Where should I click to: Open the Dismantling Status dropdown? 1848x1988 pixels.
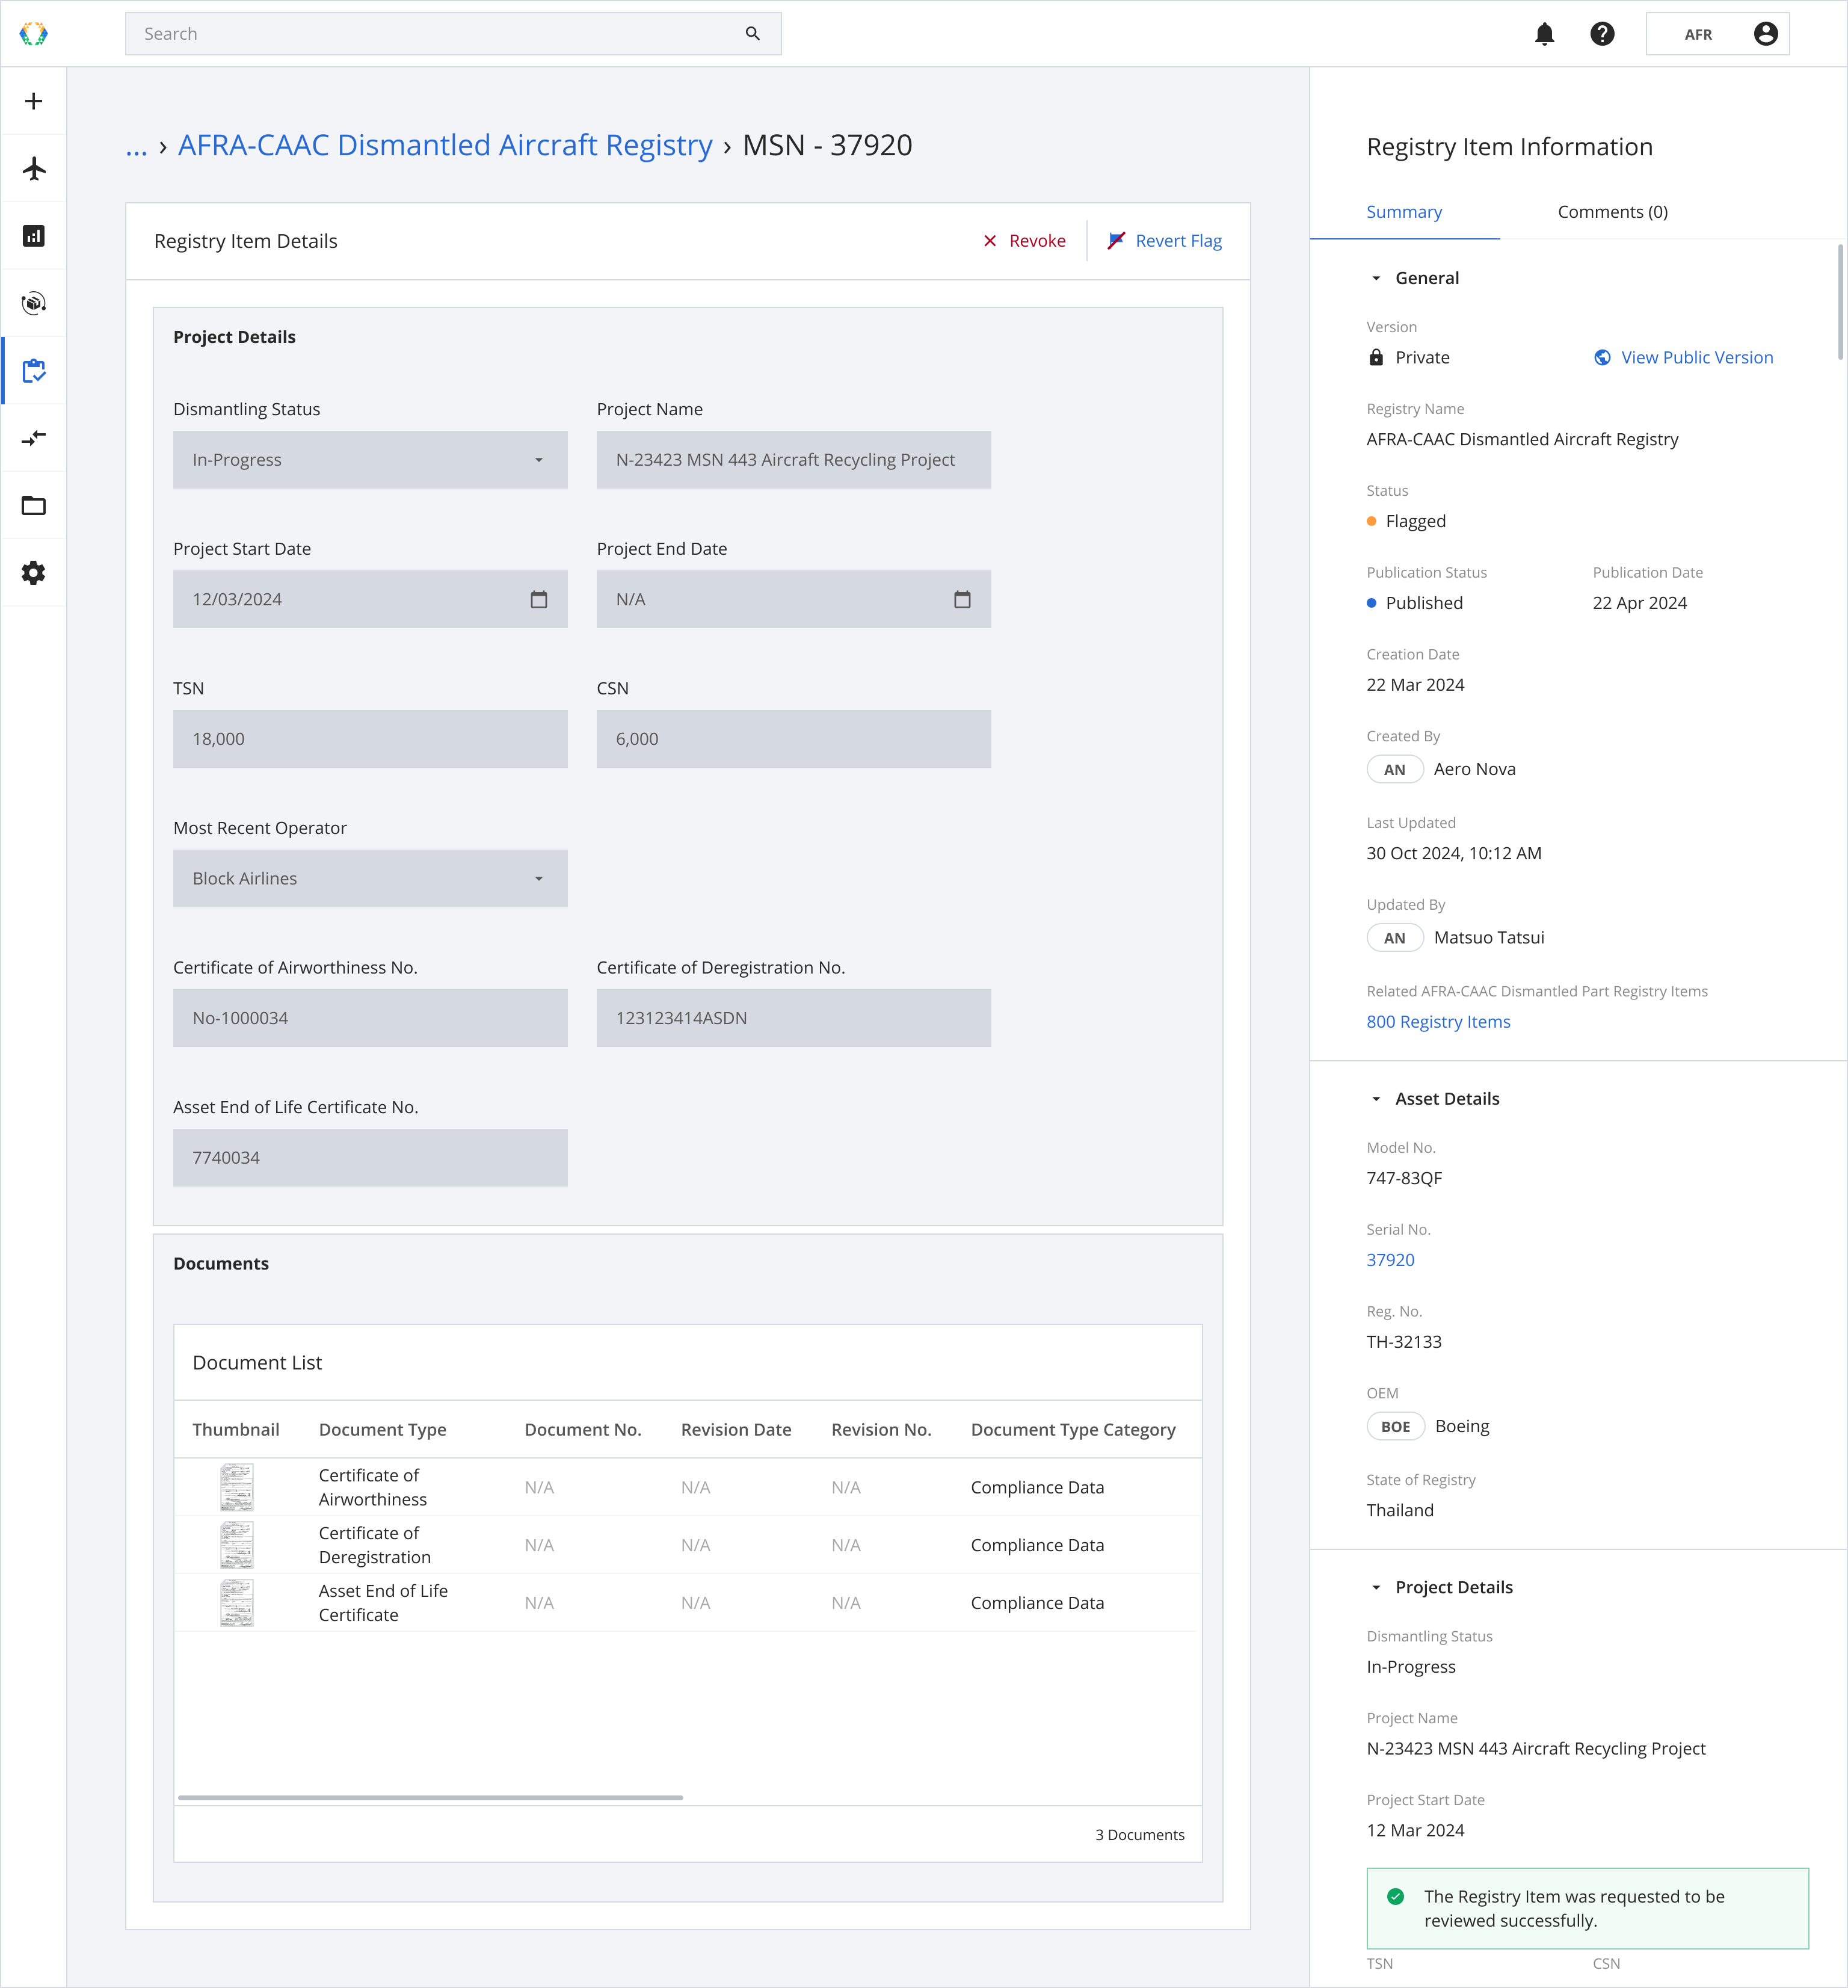point(370,460)
